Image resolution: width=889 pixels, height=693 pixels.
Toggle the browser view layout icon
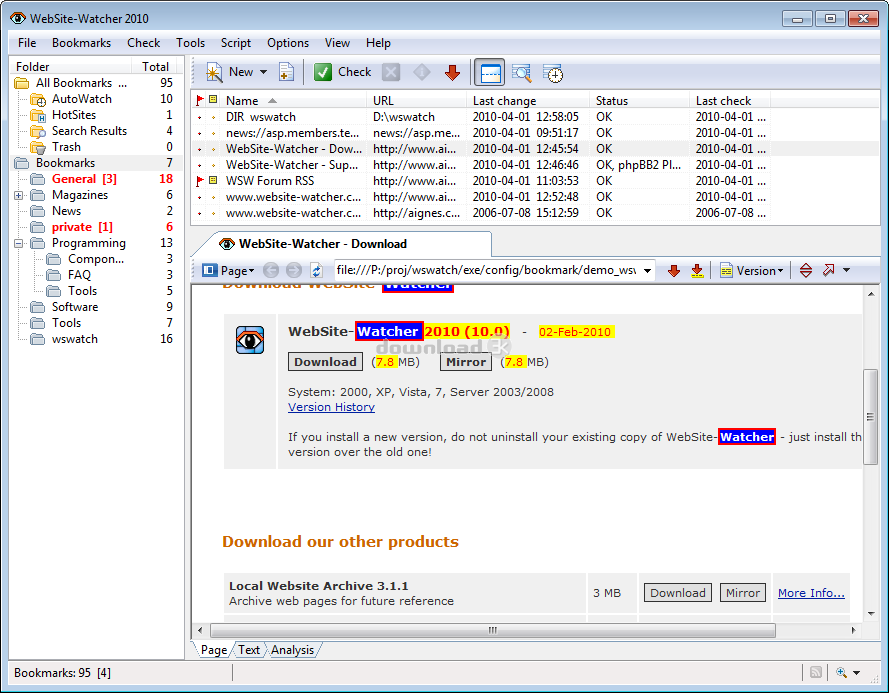[x=489, y=72]
